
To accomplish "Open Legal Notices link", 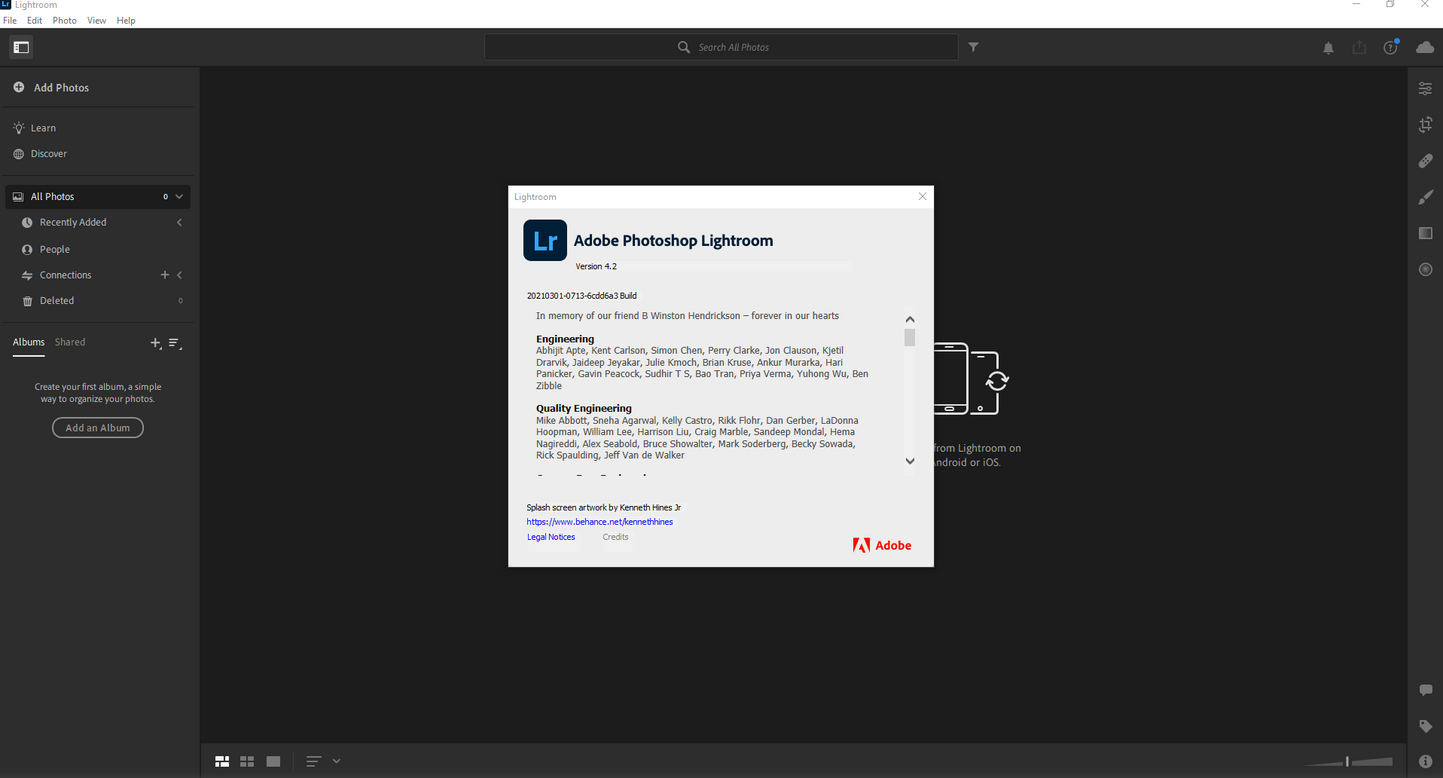I will tap(551, 537).
